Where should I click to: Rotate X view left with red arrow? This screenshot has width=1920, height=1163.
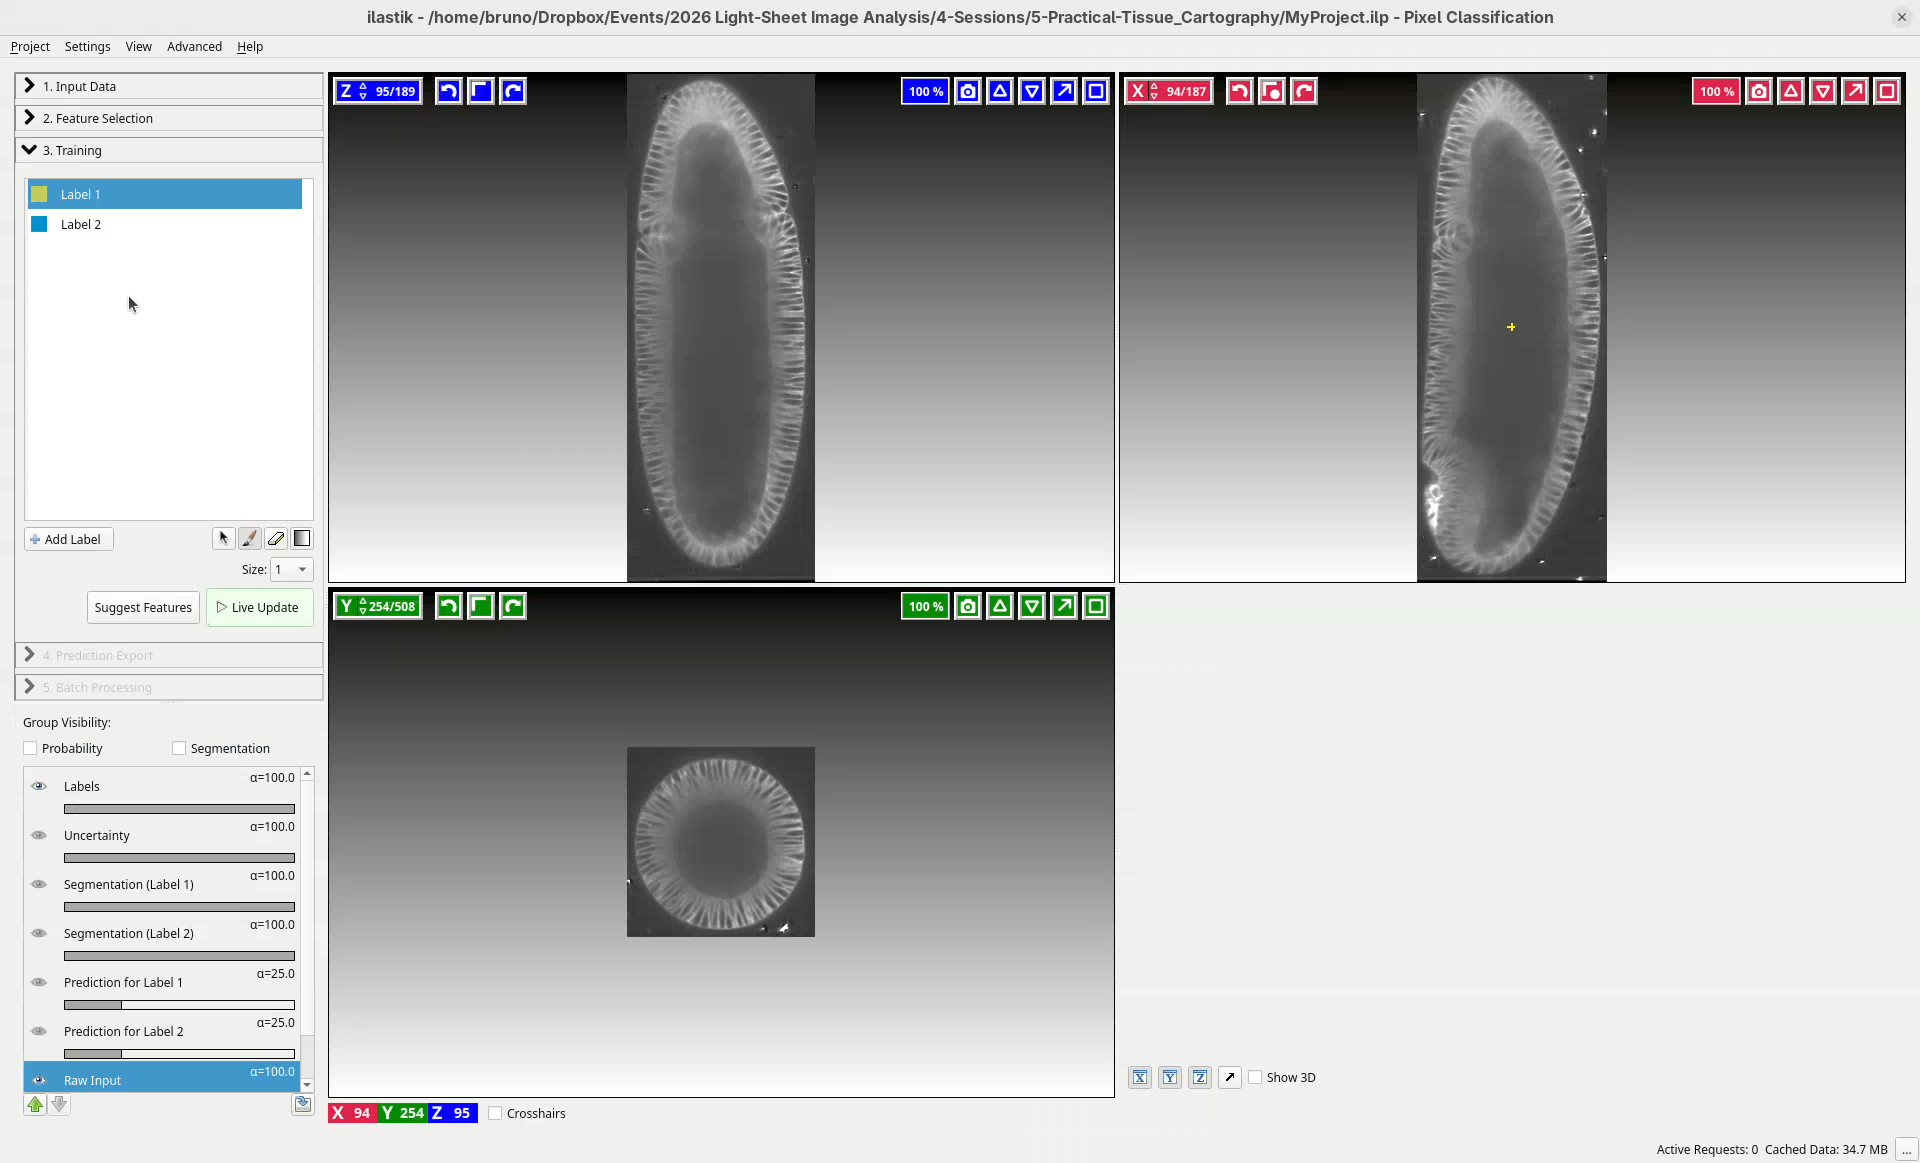(x=1239, y=92)
